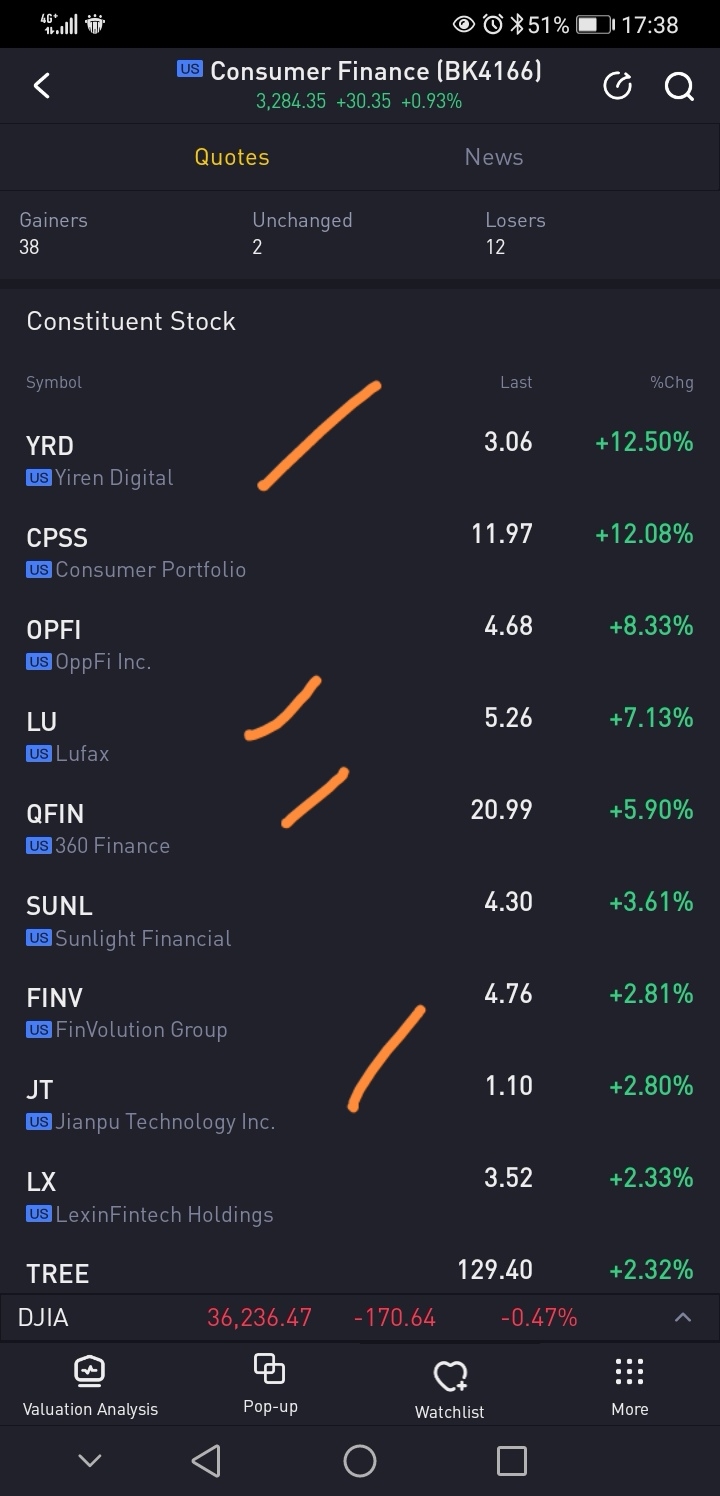Tap the refresh quotes icon

coord(617,87)
